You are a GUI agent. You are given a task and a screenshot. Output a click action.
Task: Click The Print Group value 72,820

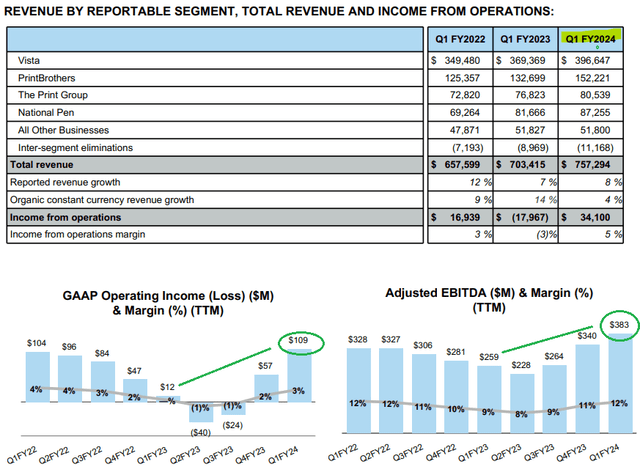coord(465,95)
